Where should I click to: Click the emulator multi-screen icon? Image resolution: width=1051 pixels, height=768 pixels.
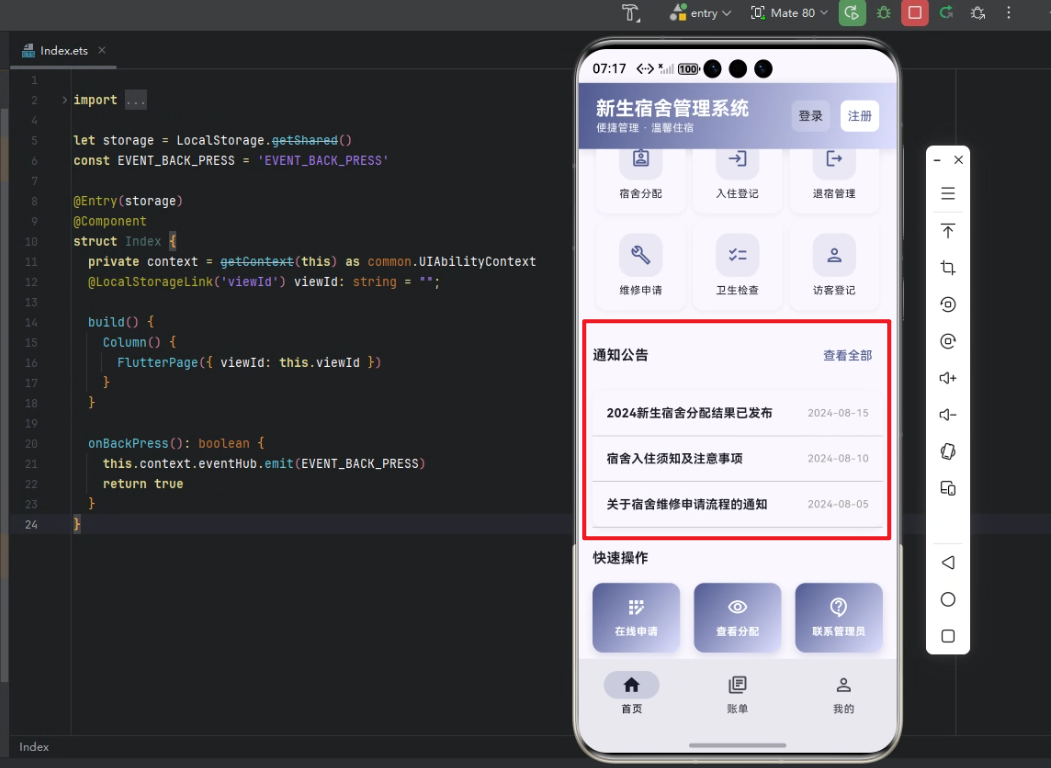(x=948, y=488)
